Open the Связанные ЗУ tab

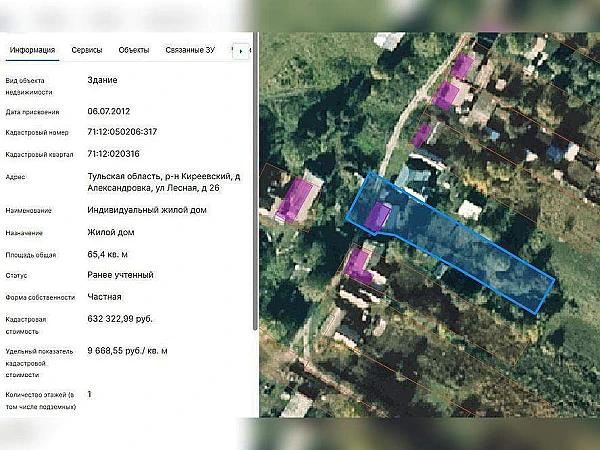pos(192,49)
